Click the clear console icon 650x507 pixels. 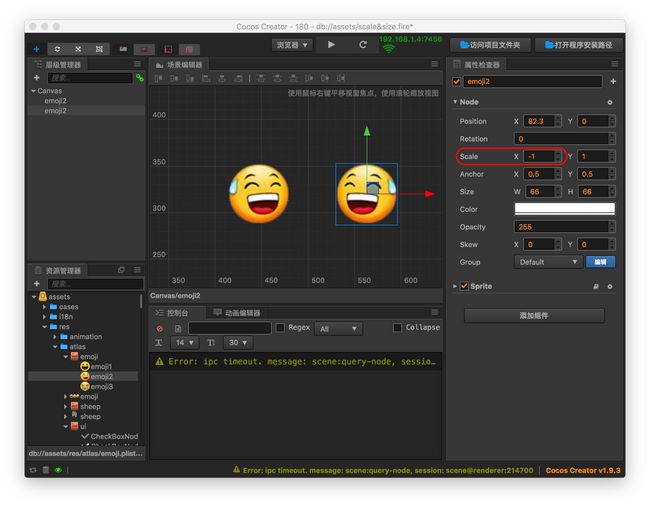click(160, 328)
